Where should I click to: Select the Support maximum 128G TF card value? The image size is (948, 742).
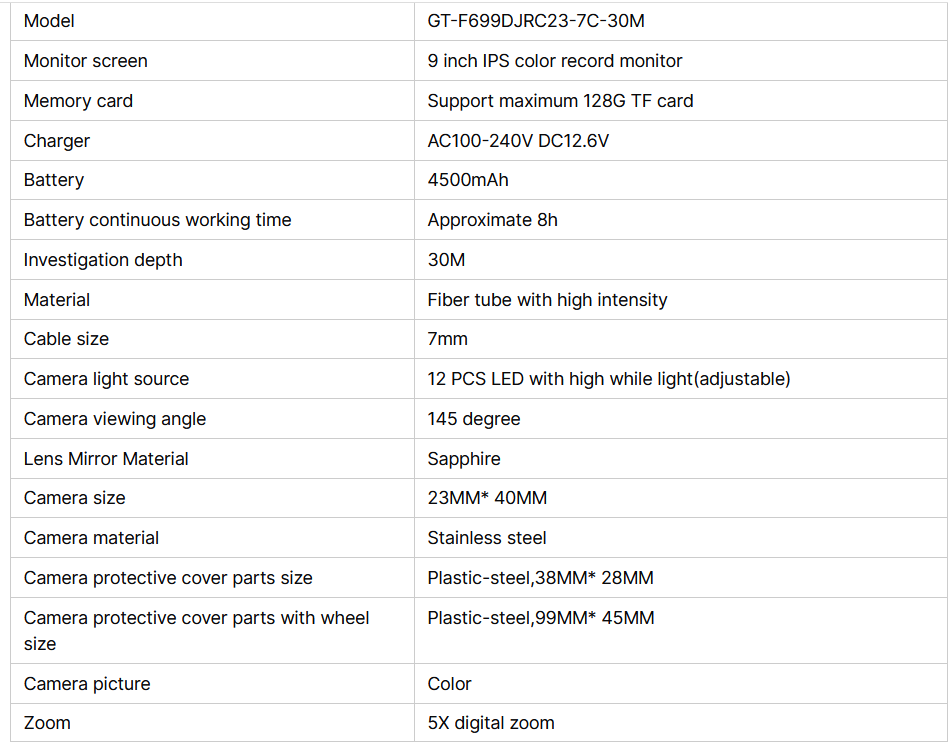[x=560, y=101]
